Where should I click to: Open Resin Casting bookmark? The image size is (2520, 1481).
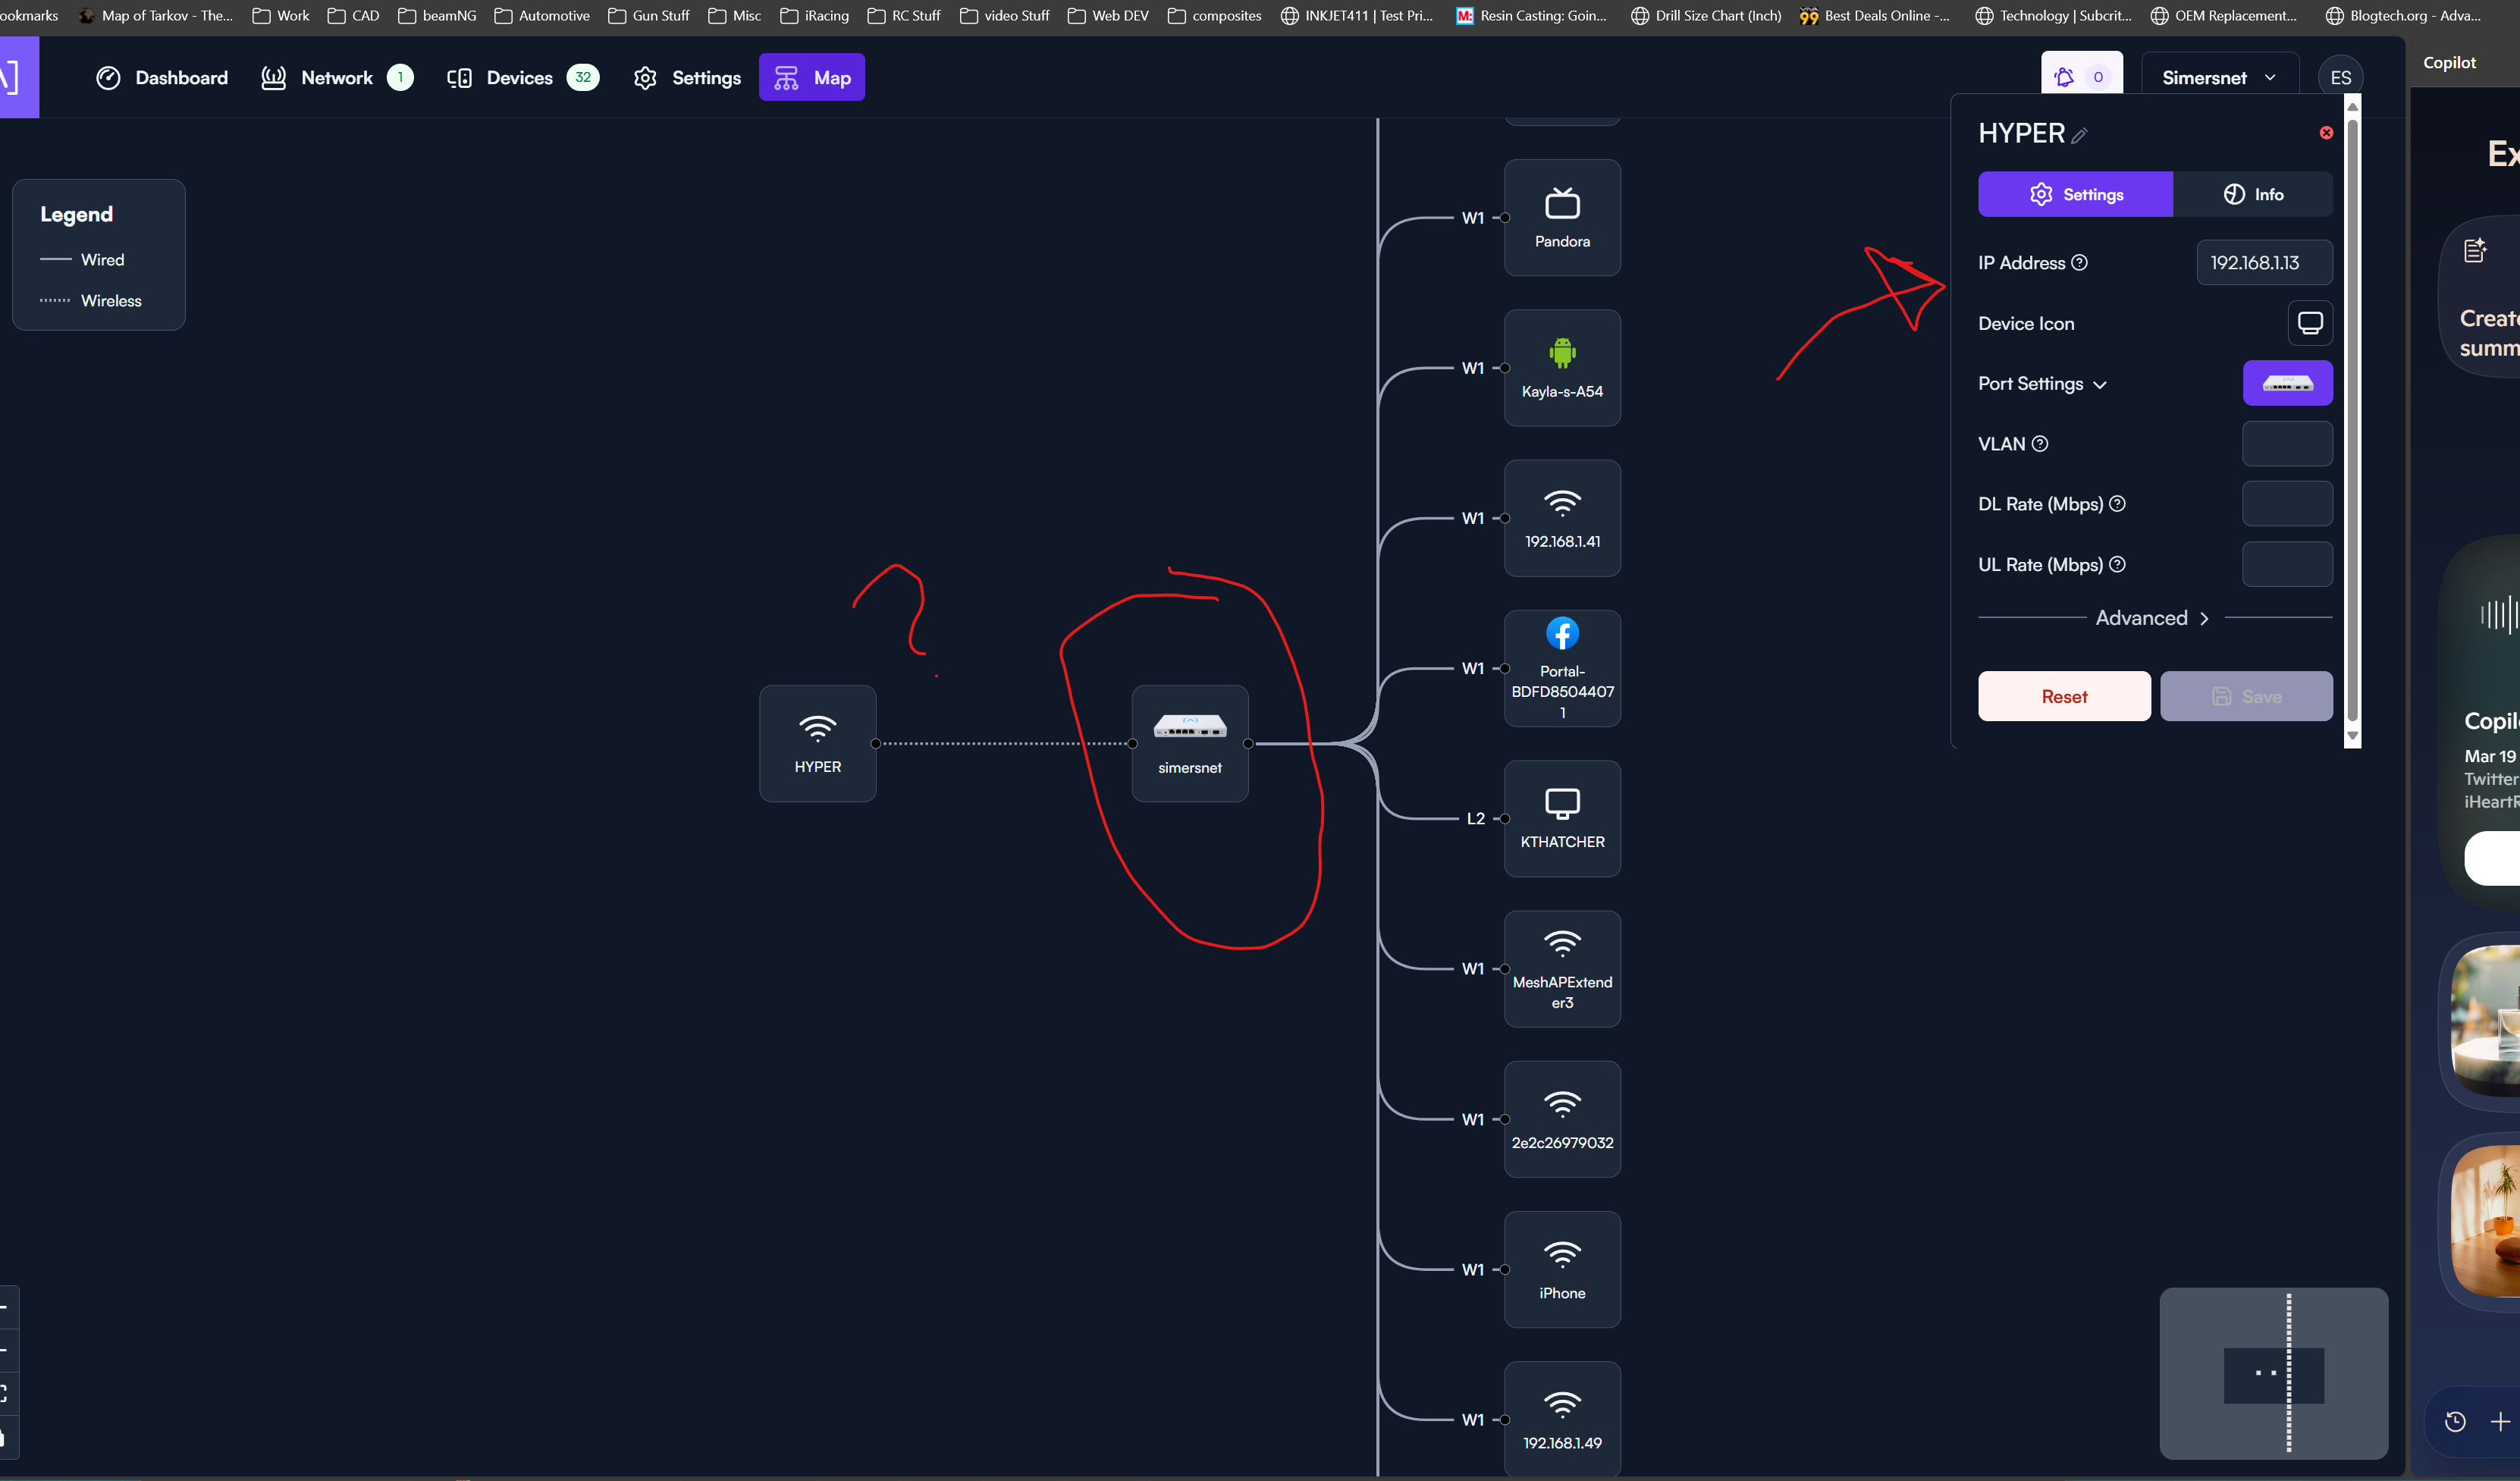coord(1531,15)
